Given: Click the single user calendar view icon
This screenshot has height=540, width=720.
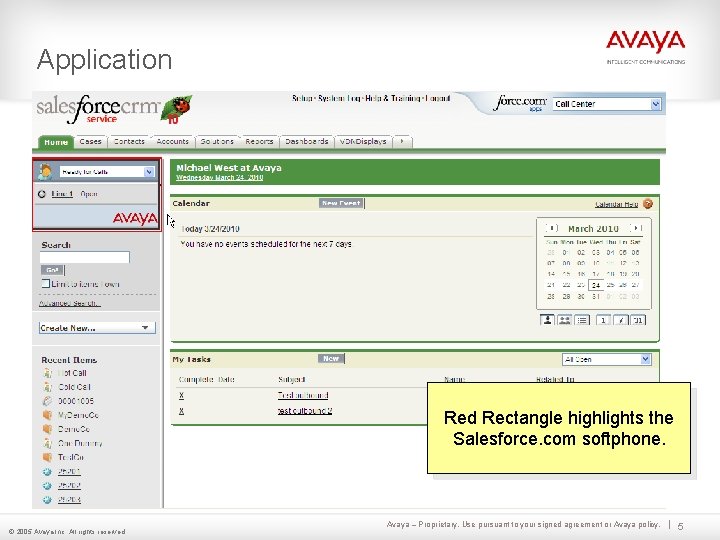Looking at the screenshot, I should coord(547,320).
